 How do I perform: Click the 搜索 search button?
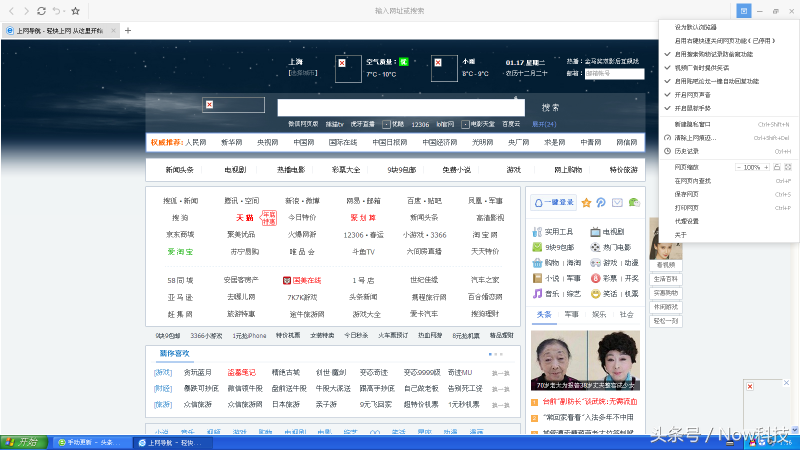[x=551, y=108]
